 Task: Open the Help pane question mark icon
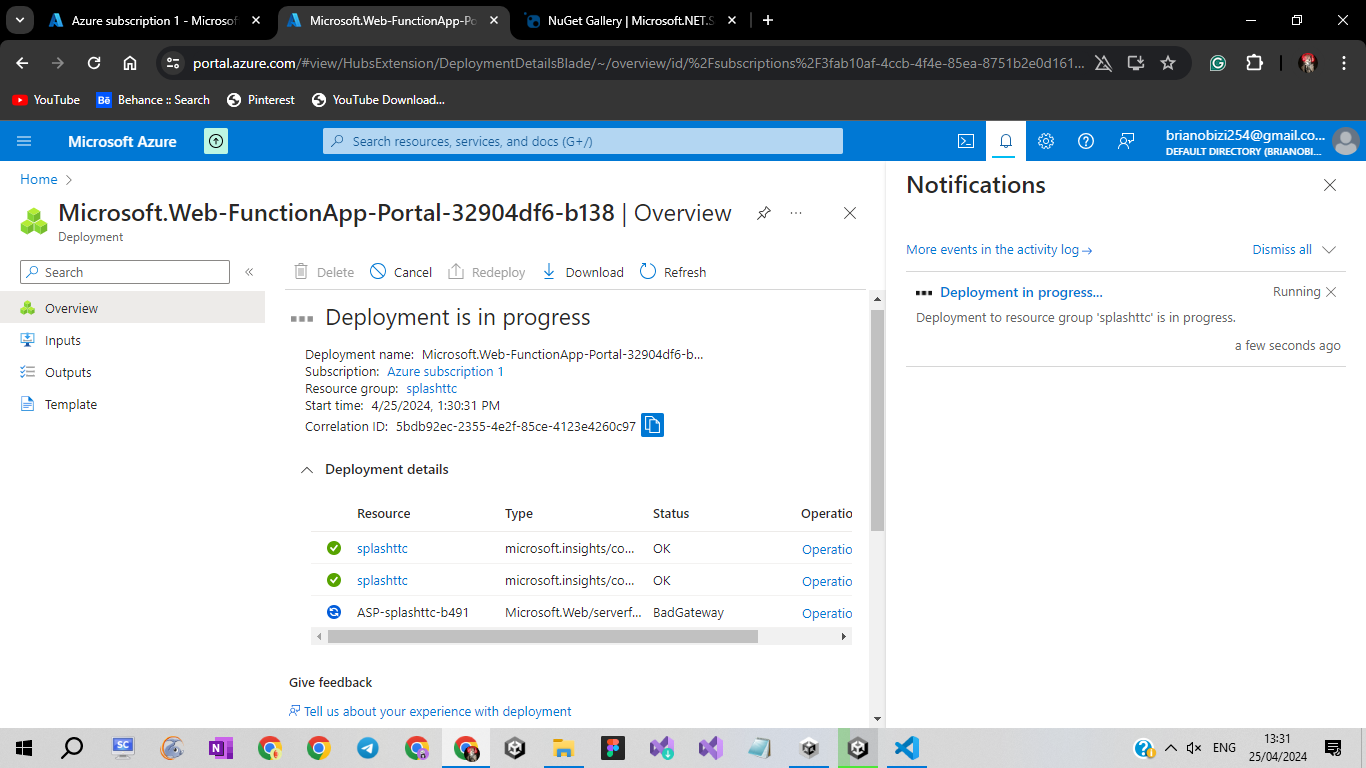click(x=1086, y=141)
